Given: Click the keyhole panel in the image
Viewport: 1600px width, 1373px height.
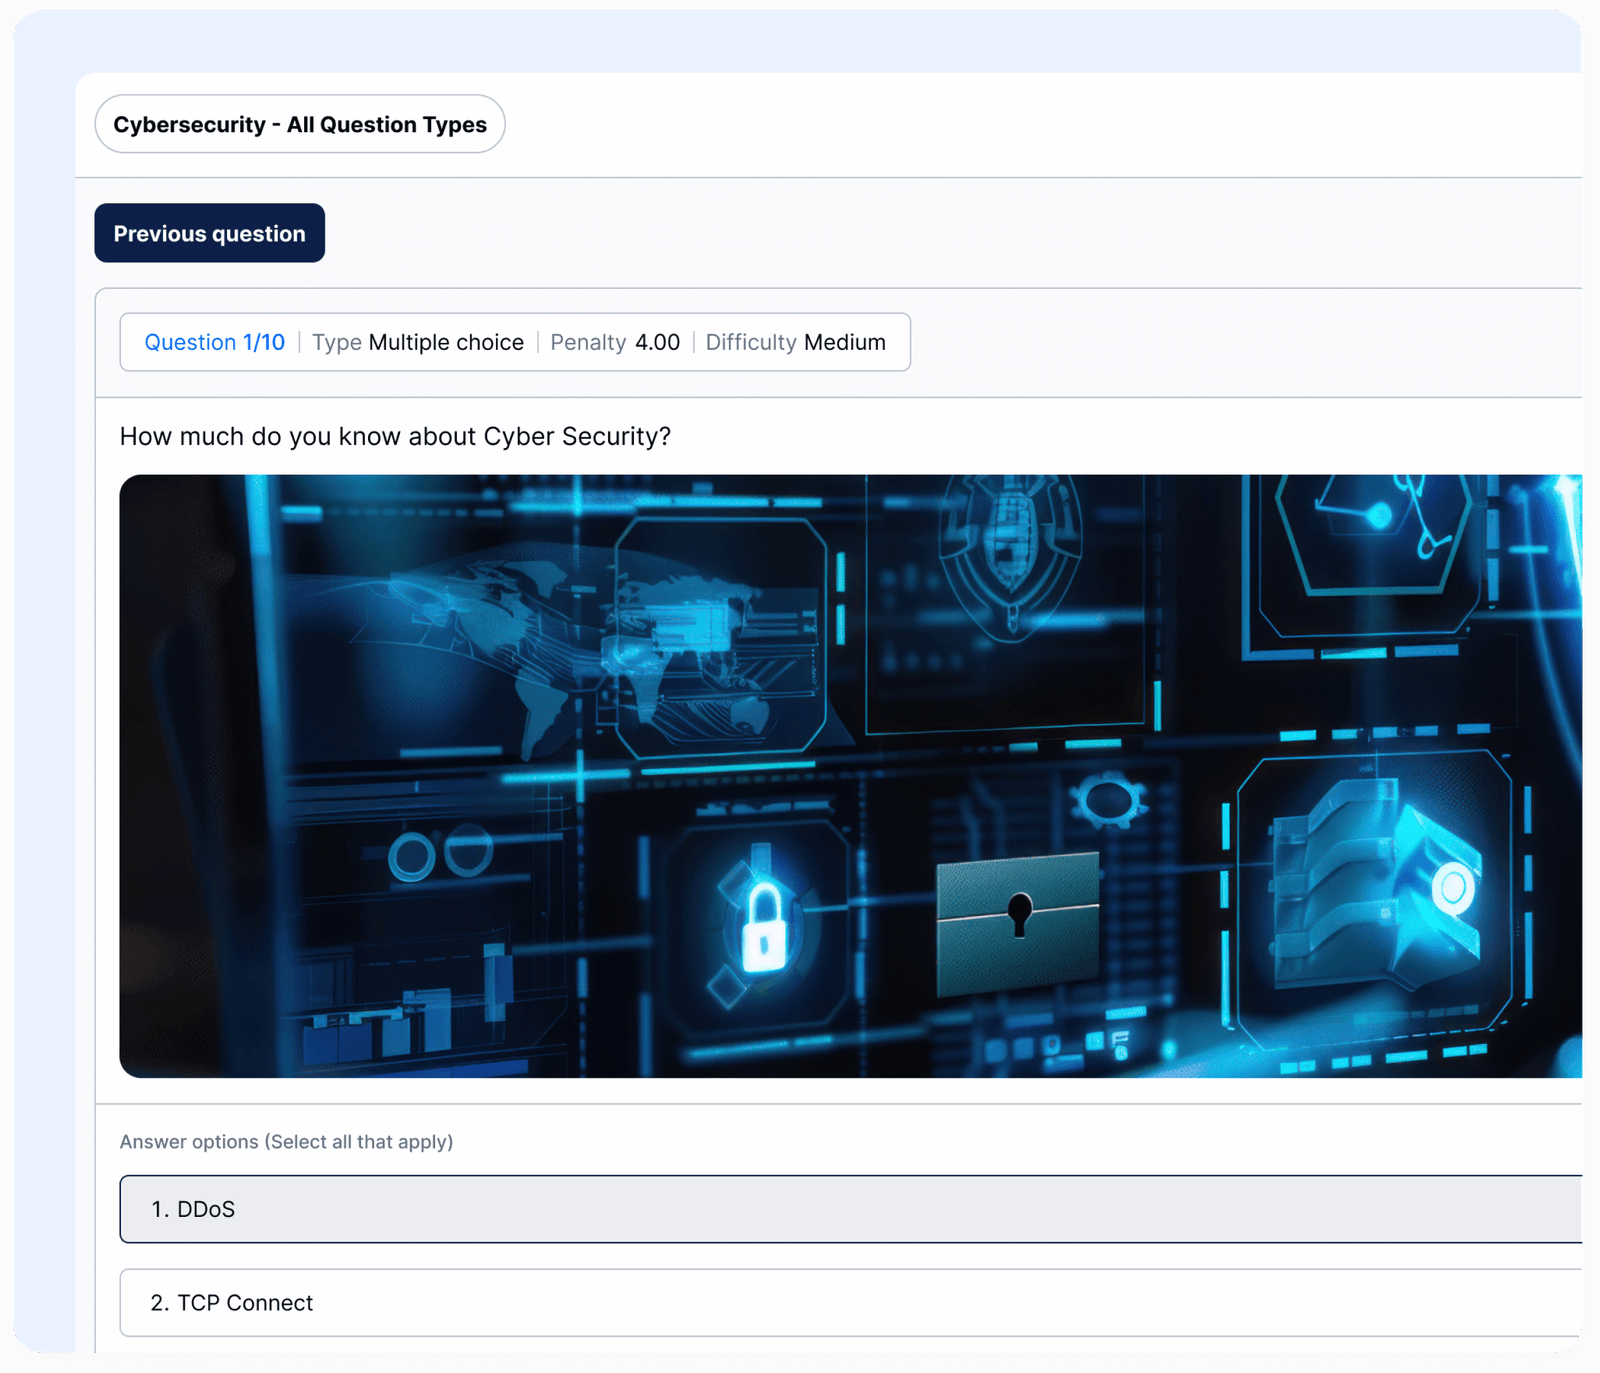Looking at the screenshot, I should 1017,922.
